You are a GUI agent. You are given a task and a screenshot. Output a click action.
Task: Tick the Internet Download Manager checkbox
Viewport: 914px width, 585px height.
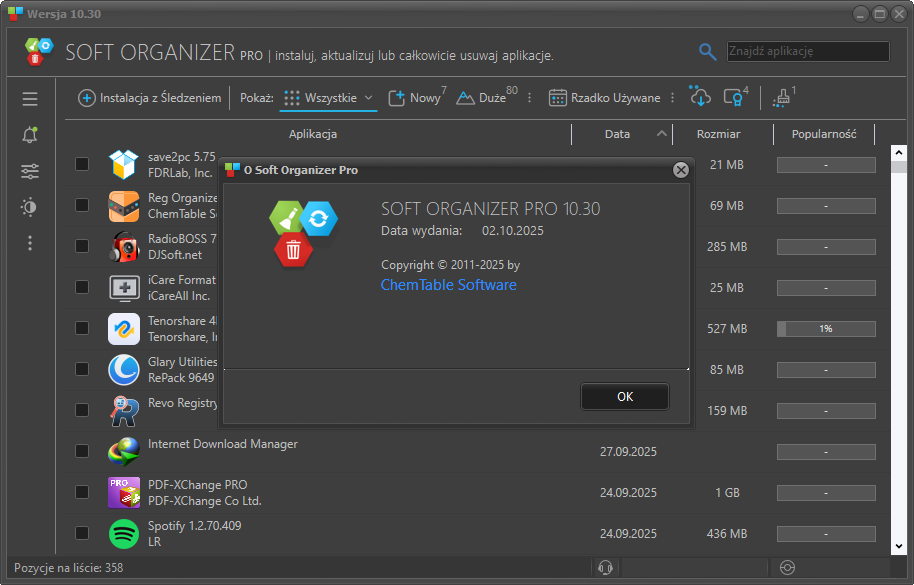(x=82, y=451)
